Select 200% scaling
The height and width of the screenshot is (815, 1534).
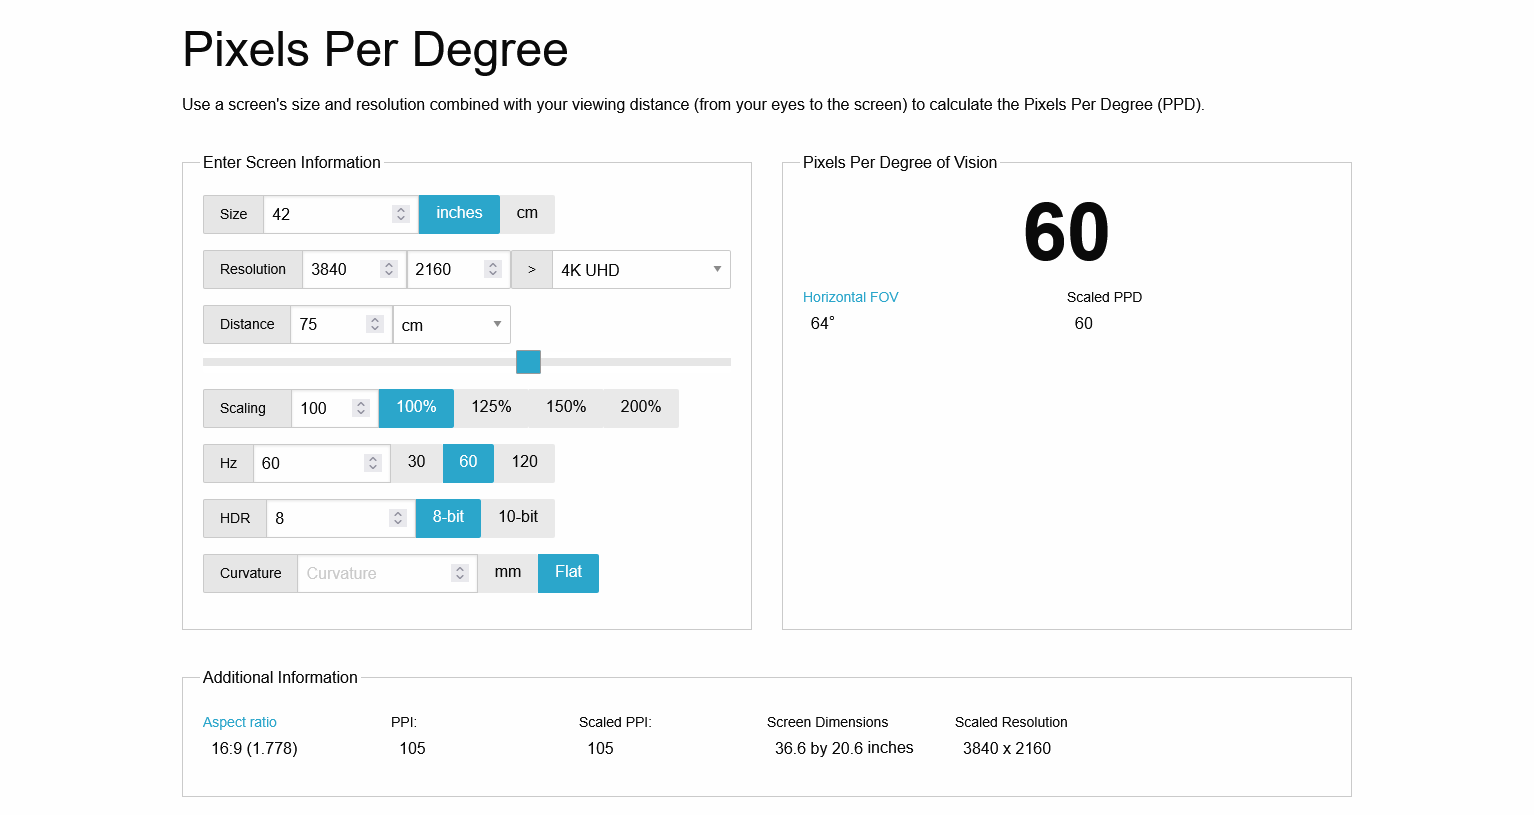click(641, 408)
